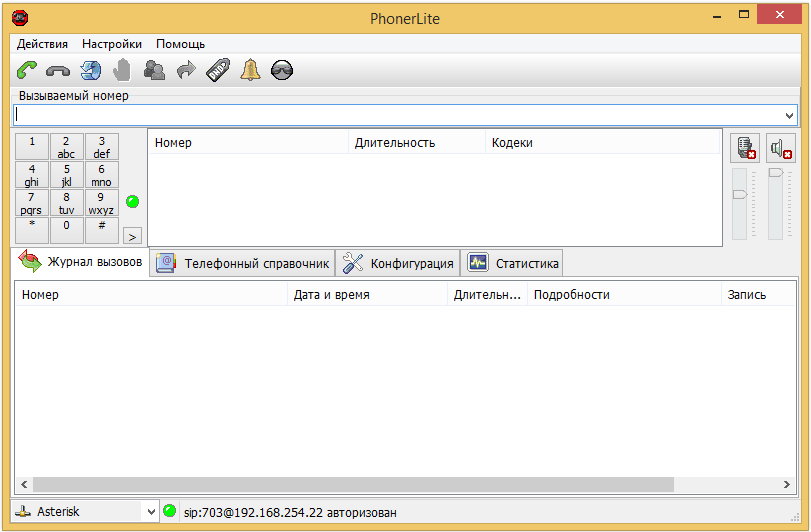Open the Настройки menu
Viewport: 811px width, 532px height.
tap(111, 44)
